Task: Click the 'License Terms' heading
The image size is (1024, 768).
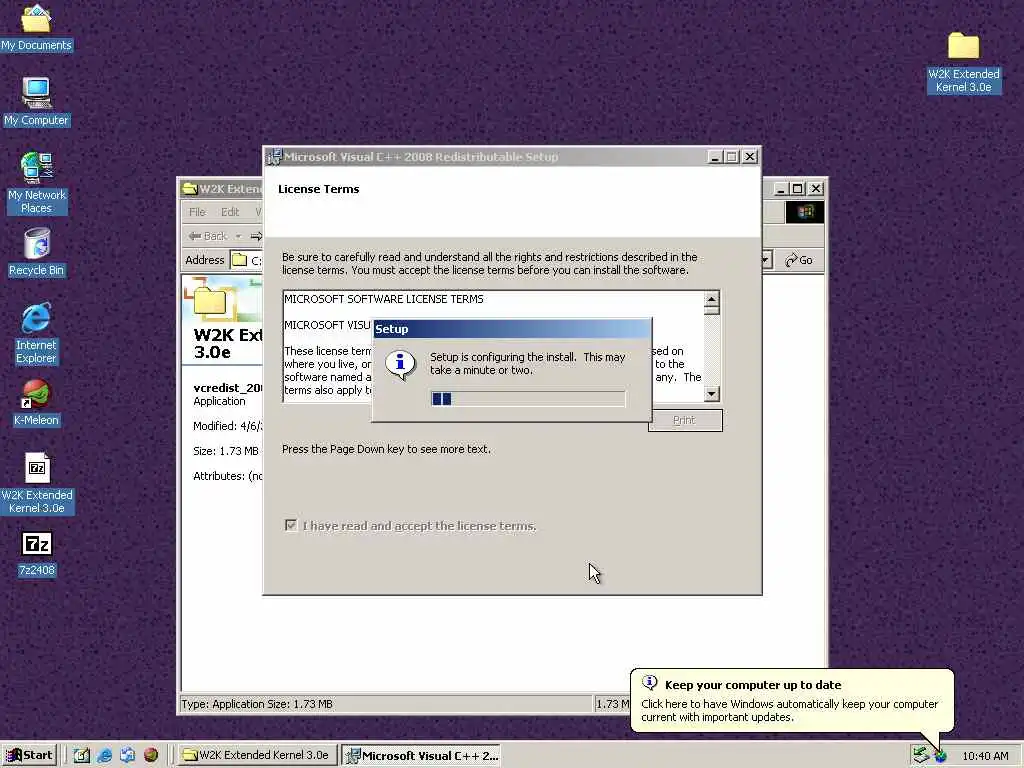Action: click(319, 189)
